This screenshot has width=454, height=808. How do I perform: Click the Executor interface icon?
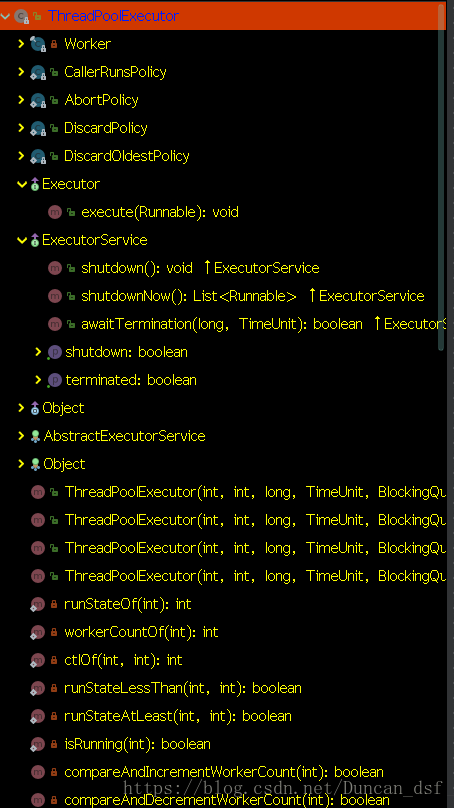coord(35,184)
